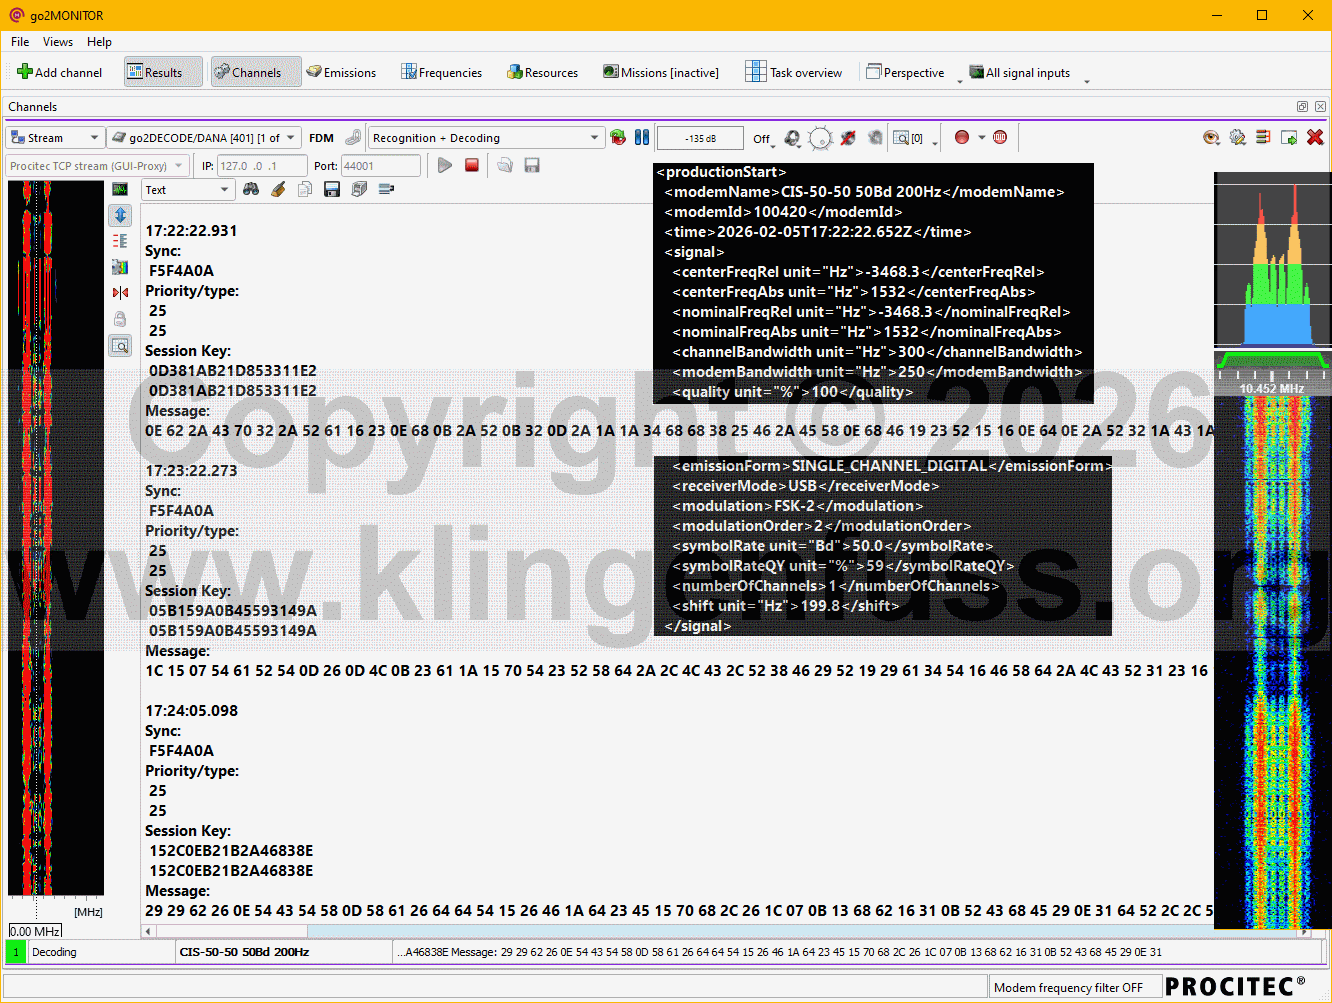The width and height of the screenshot is (1332, 1003).
Task: Open the Text display format dropdown
Action: click(x=187, y=190)
